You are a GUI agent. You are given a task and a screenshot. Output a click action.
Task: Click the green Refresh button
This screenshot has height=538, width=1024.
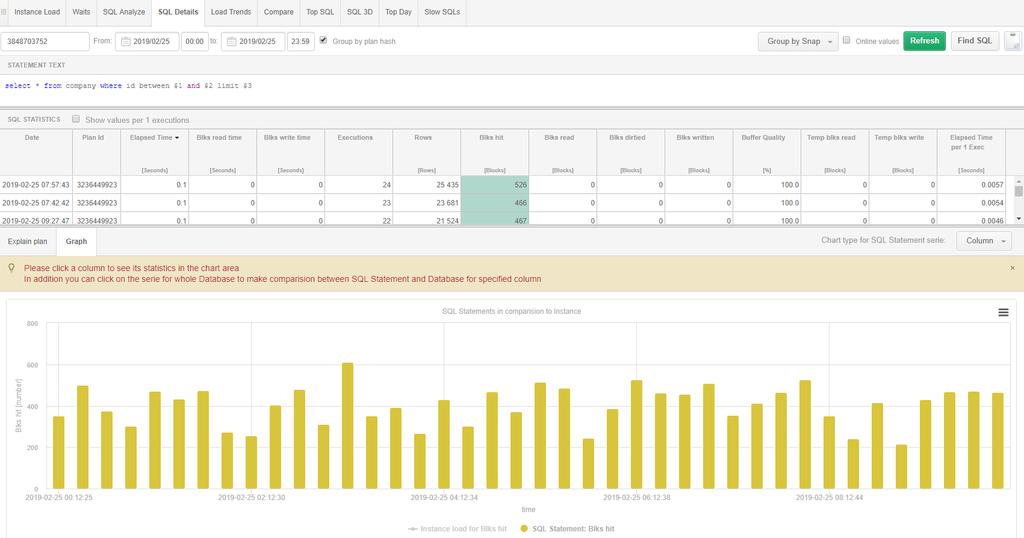924,40
